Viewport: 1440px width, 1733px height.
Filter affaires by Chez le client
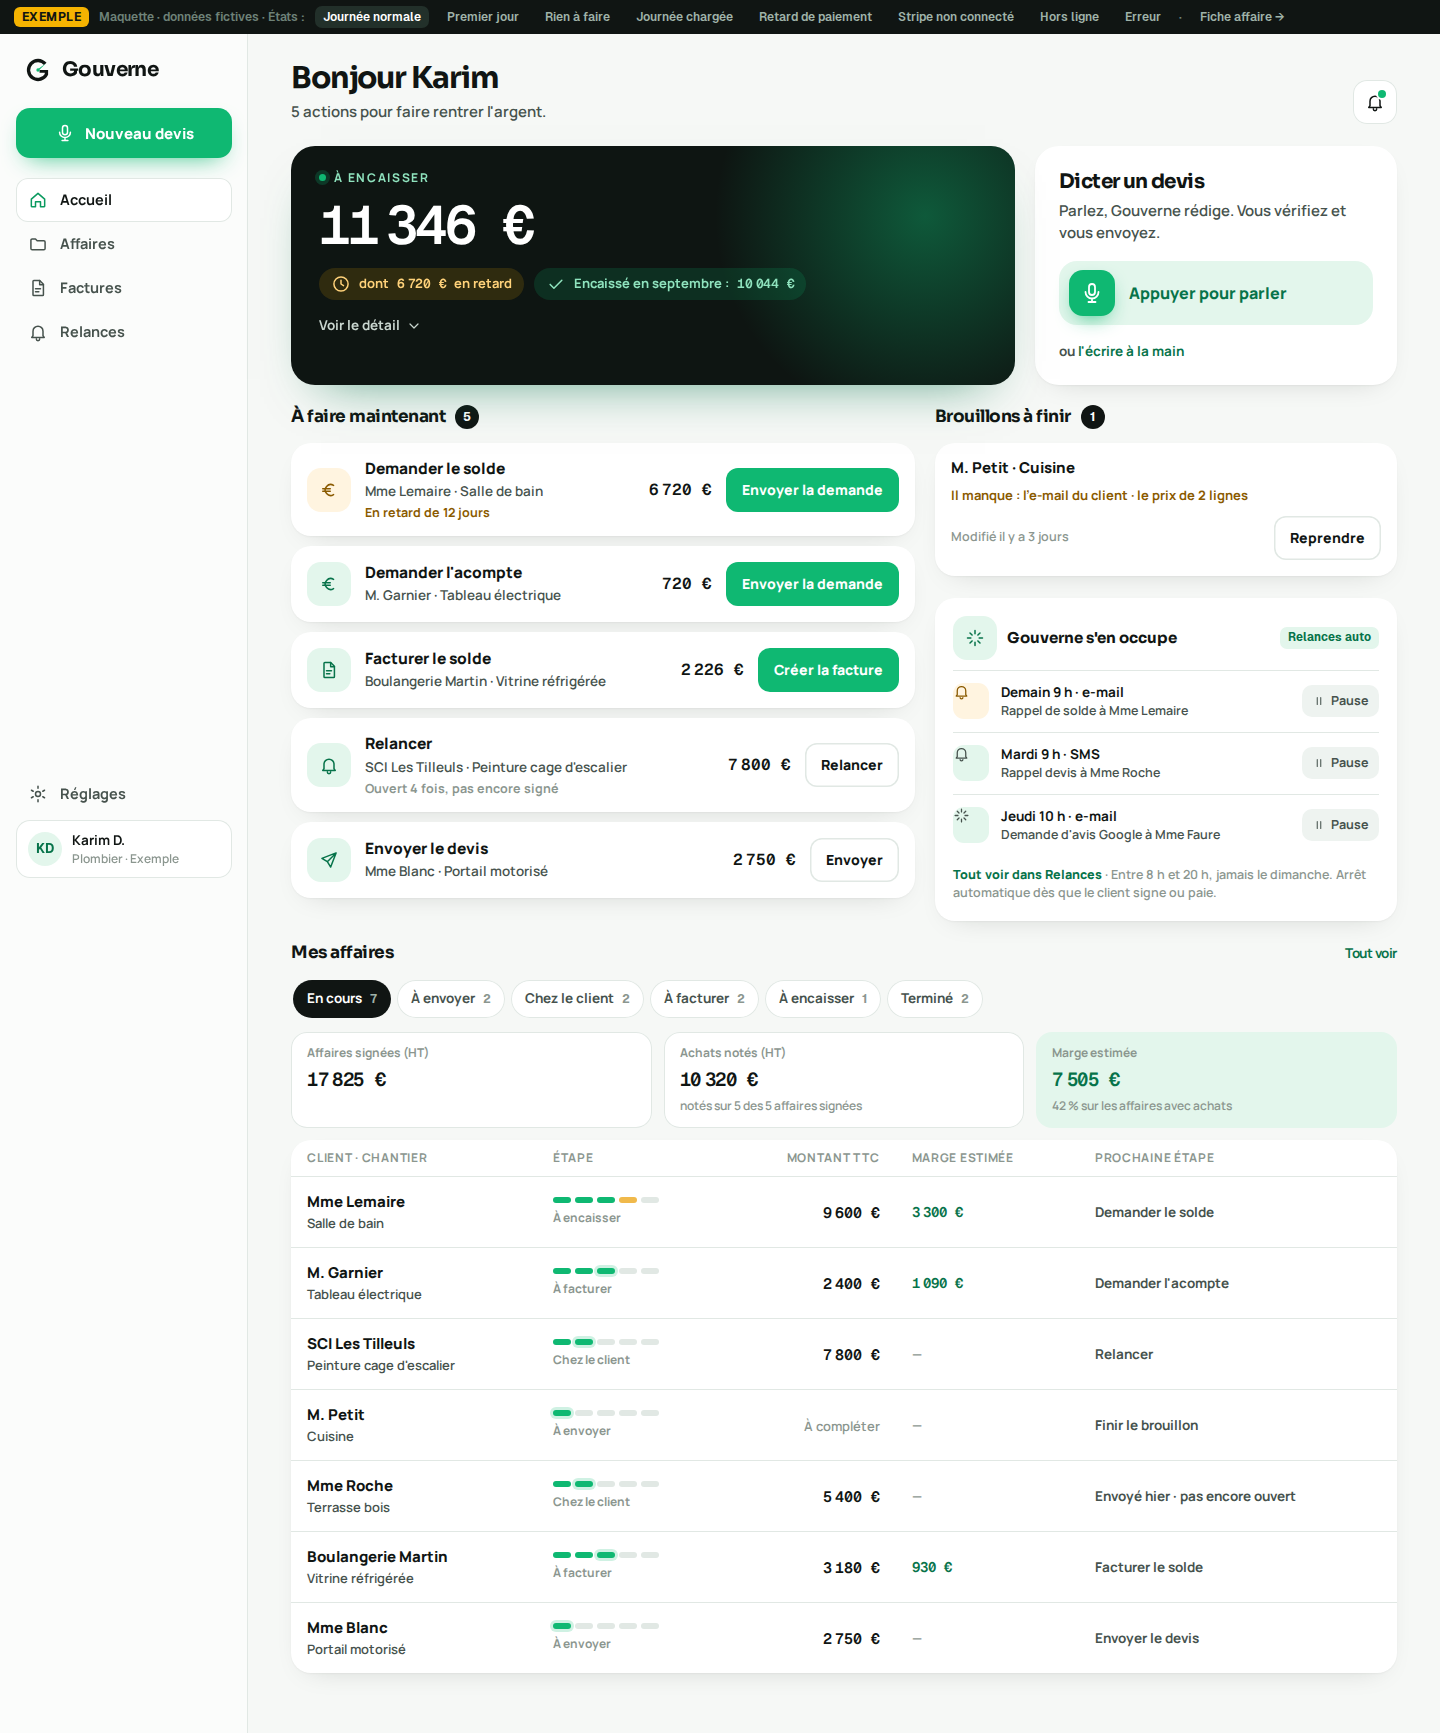point(577,999)
